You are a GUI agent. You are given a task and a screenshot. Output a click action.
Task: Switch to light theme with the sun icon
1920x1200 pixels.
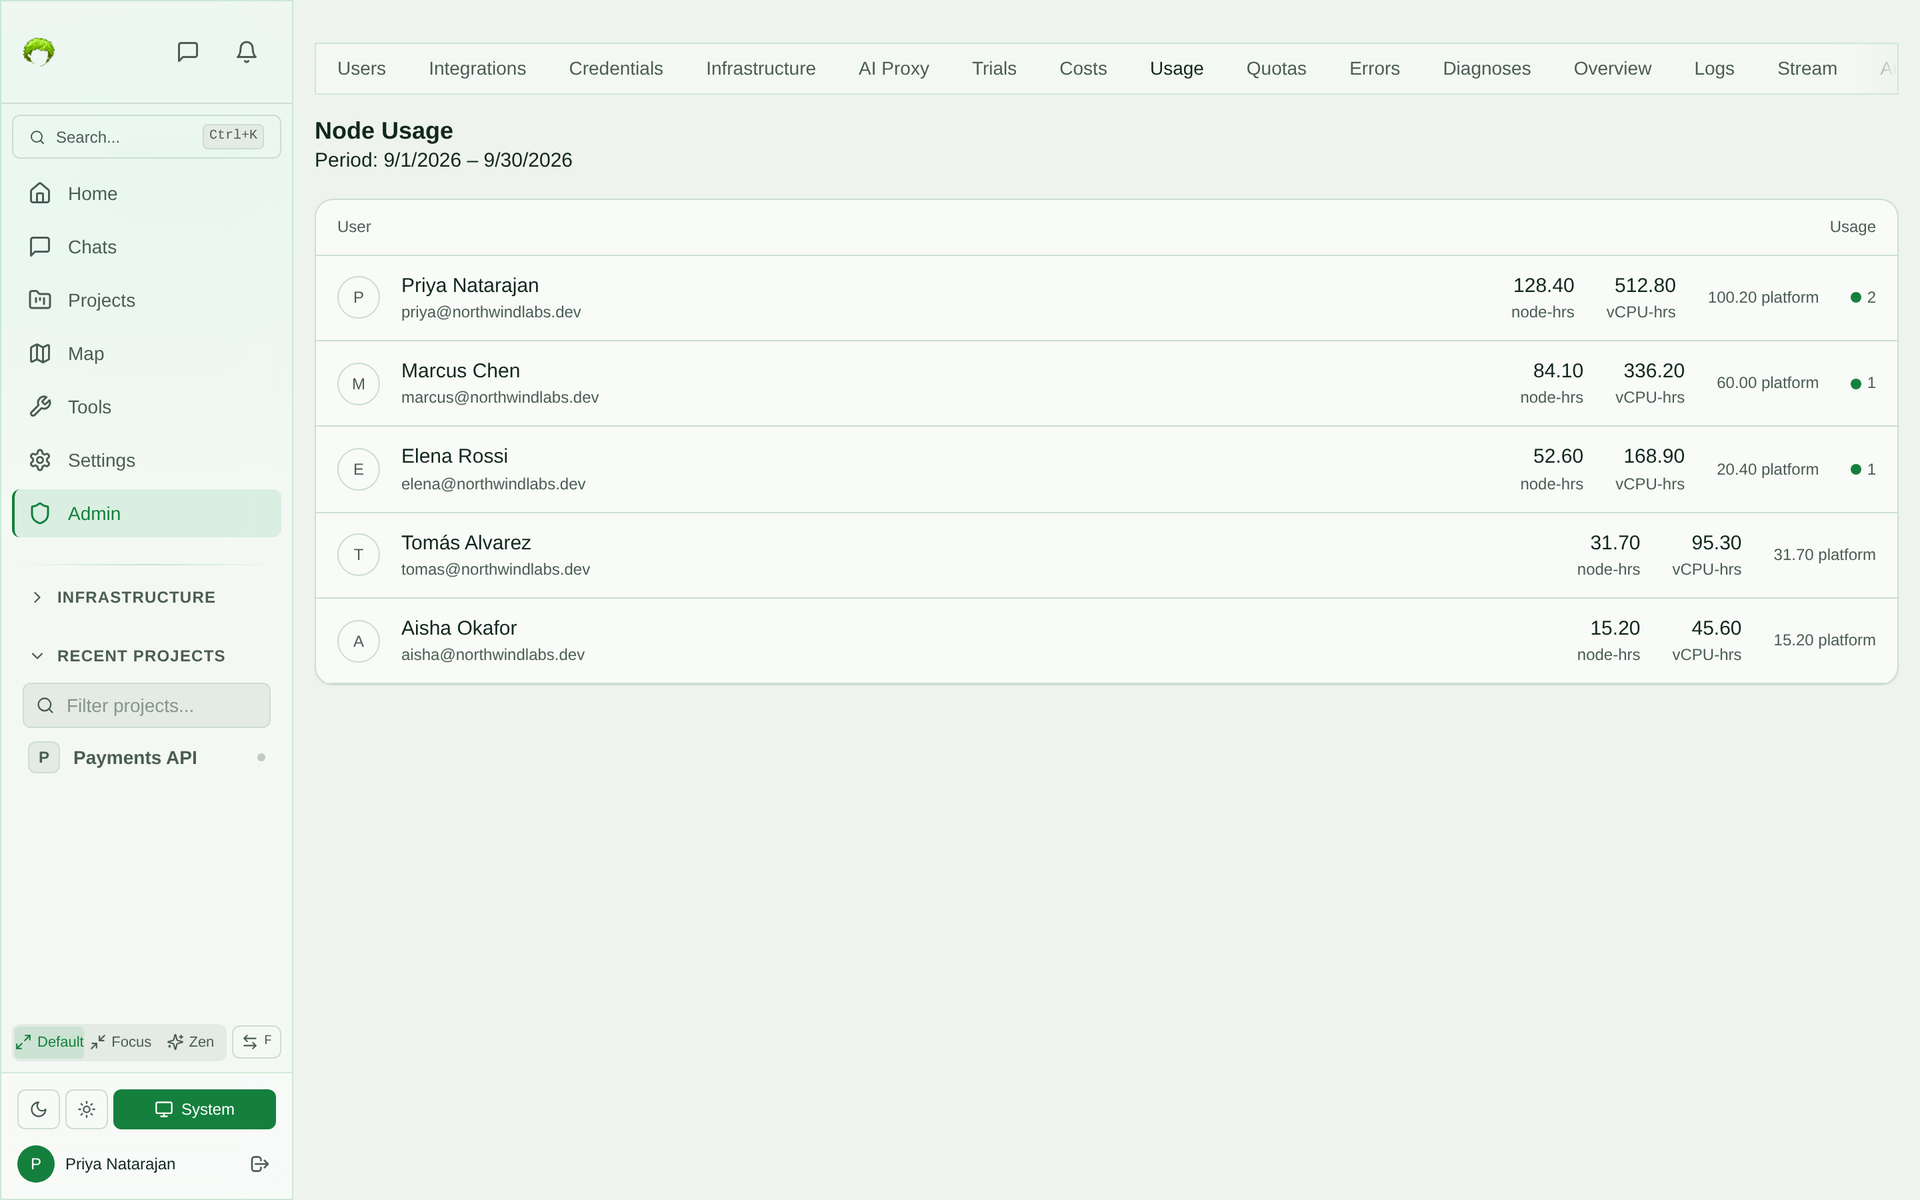(87, 1109)
